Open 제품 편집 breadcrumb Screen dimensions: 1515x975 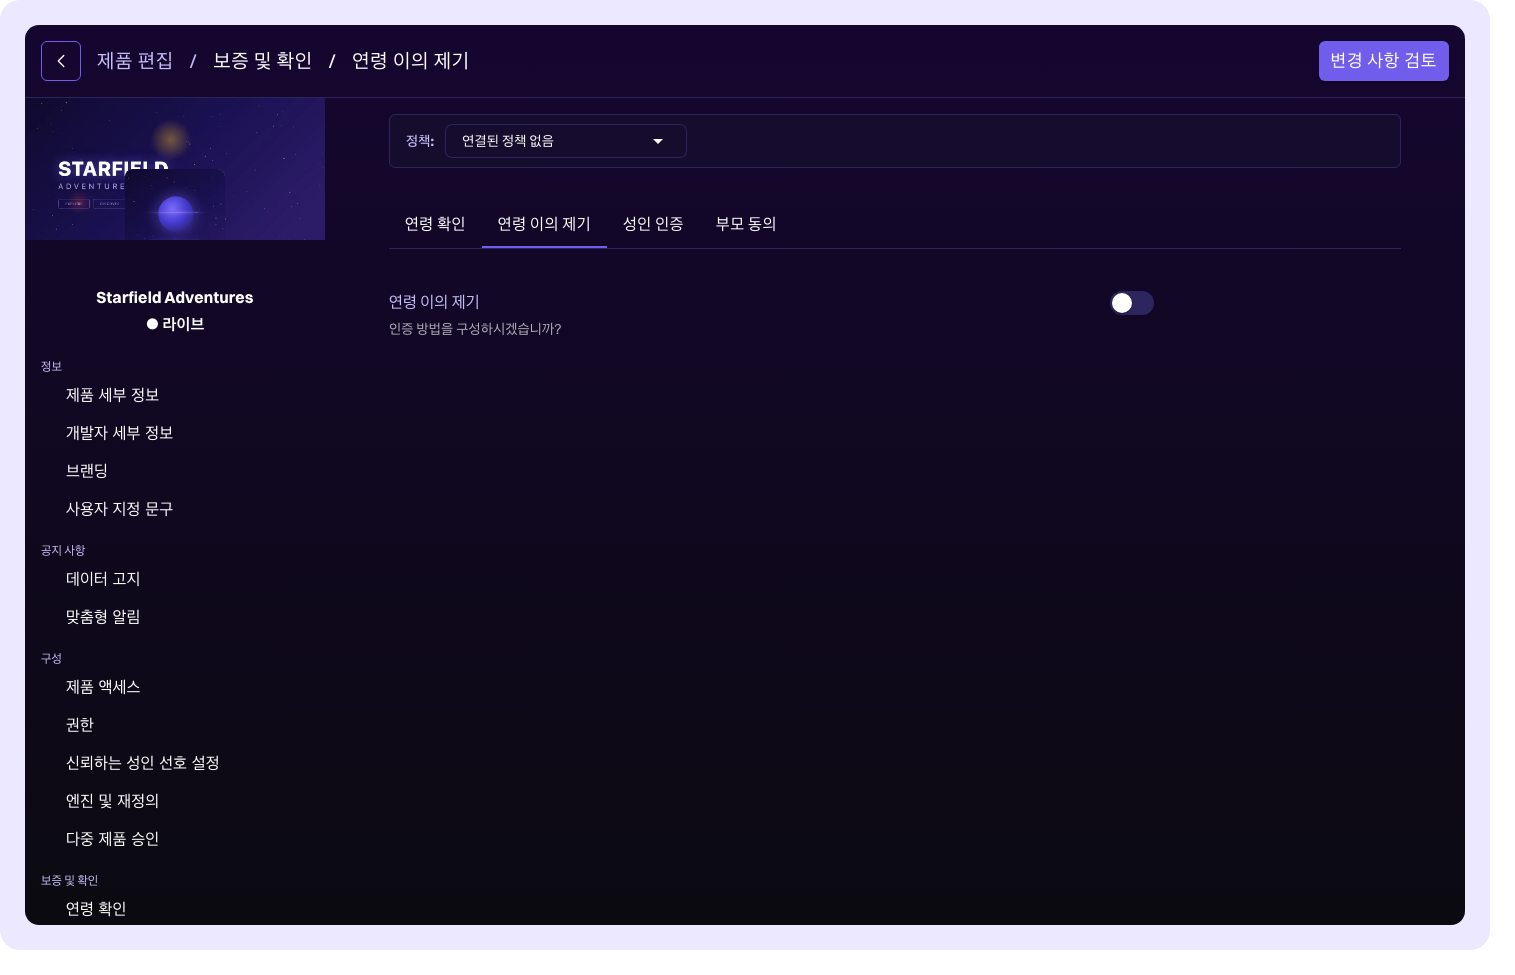135,61
